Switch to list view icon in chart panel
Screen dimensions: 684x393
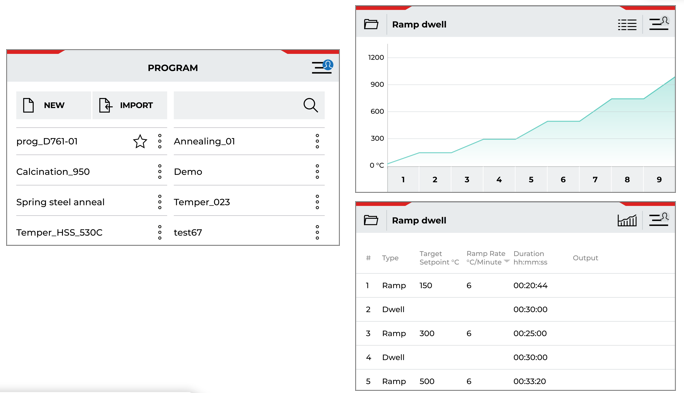click(627, 24)
